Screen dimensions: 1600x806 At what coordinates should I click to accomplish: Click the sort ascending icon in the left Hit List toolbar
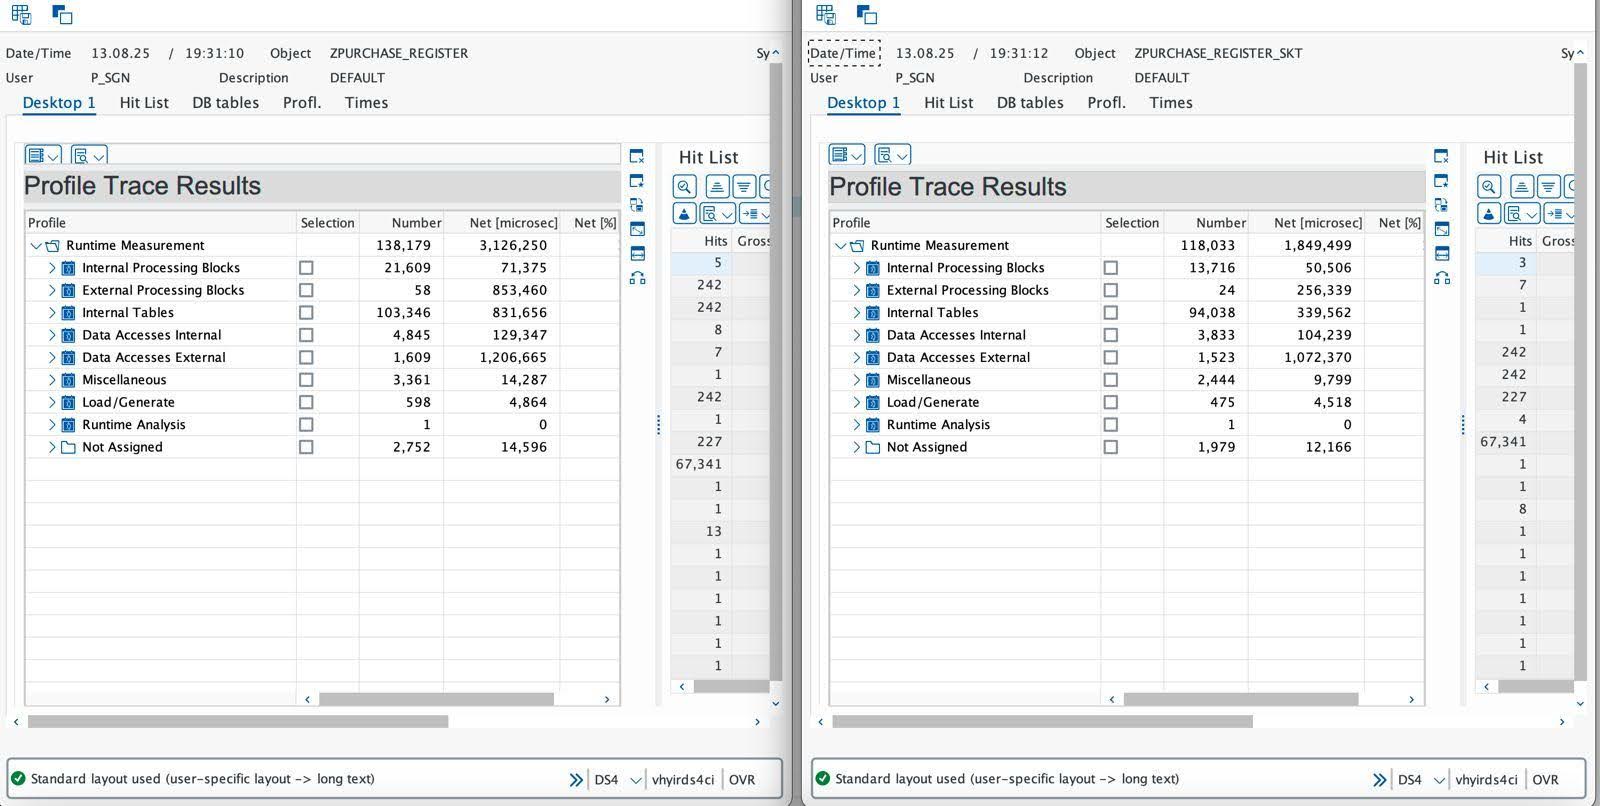click(x=716, y=186)
